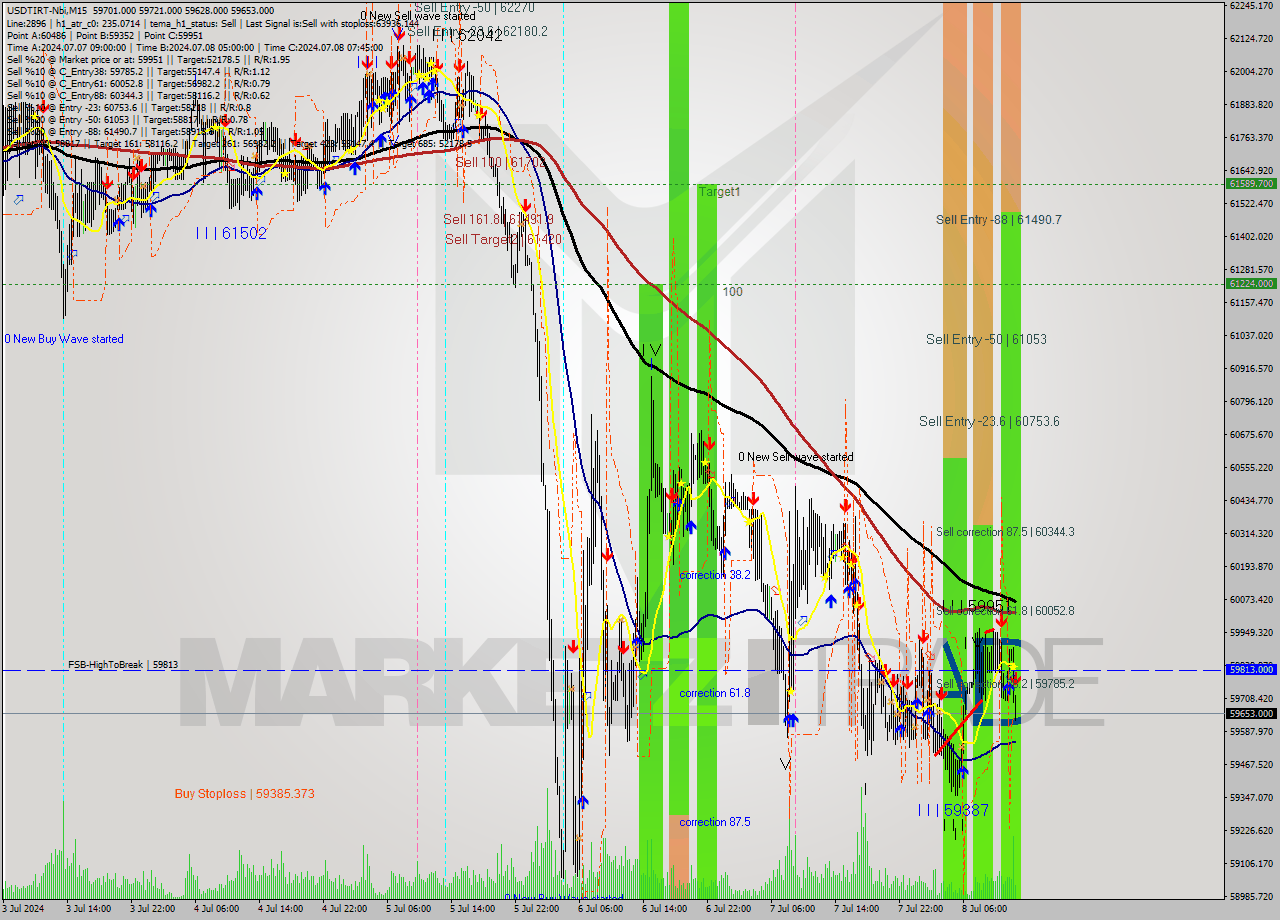Screen dimensions: 1280x920
Task: Click the 62245.070 price axis value
Action: [1251, 6]
